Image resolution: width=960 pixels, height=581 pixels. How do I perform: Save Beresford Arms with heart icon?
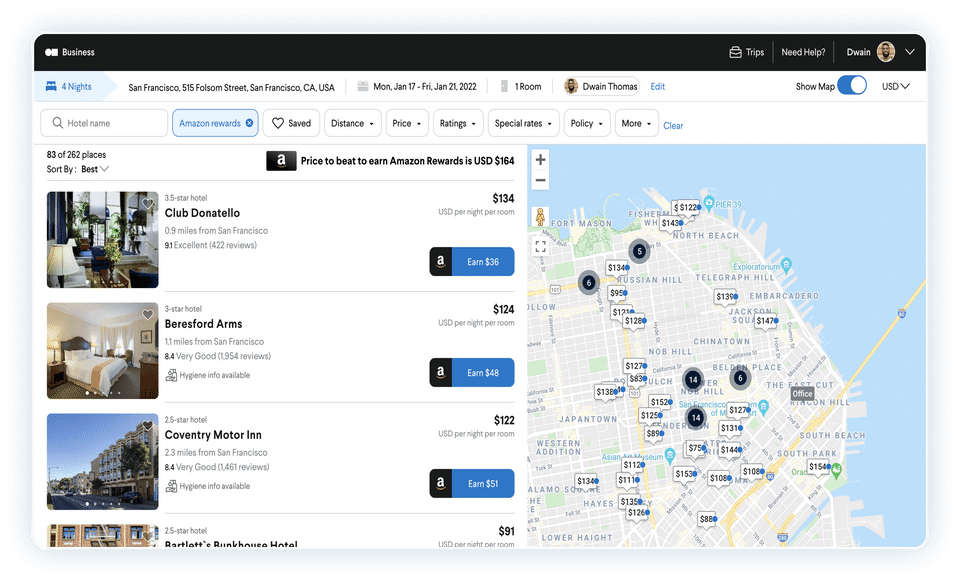pos(148,314)
